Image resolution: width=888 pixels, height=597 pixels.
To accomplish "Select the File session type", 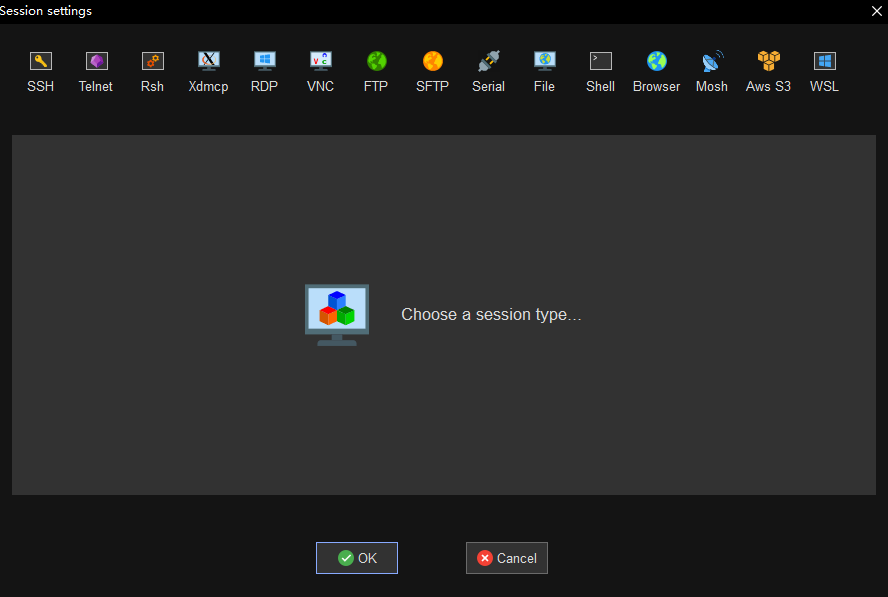I will coord(544,72).
